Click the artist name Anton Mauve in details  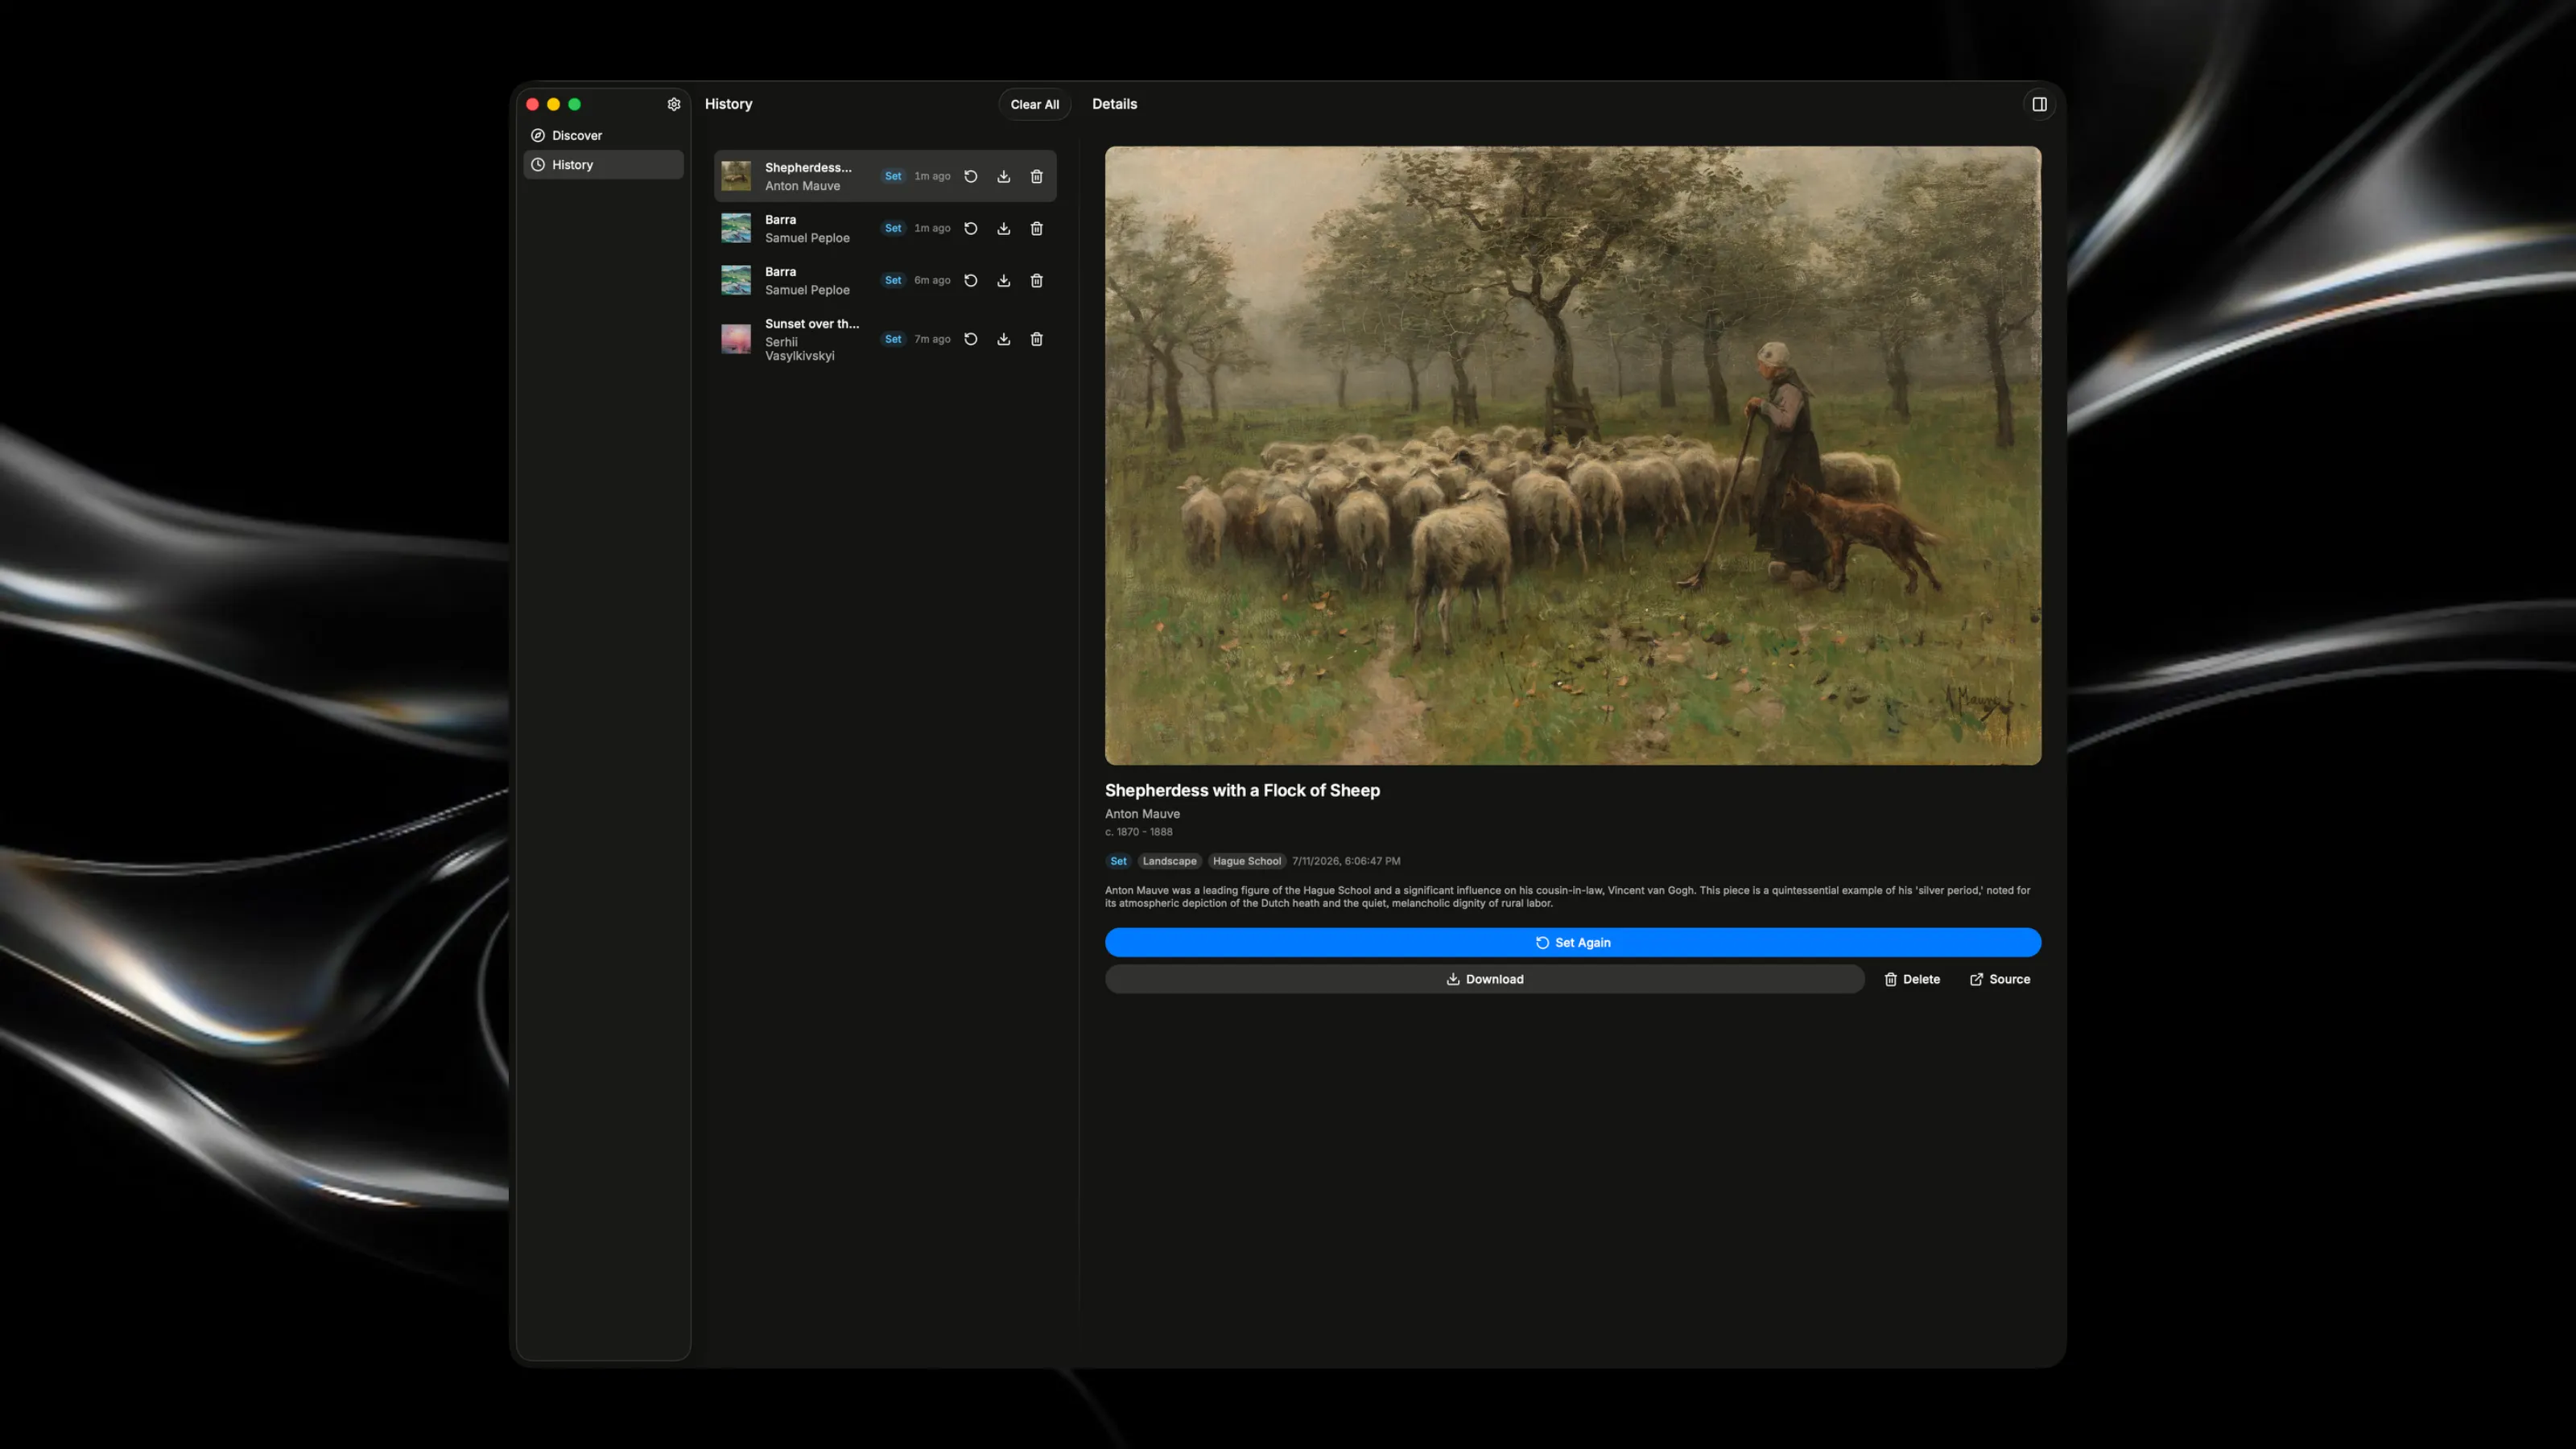(x=1142, y=814)
